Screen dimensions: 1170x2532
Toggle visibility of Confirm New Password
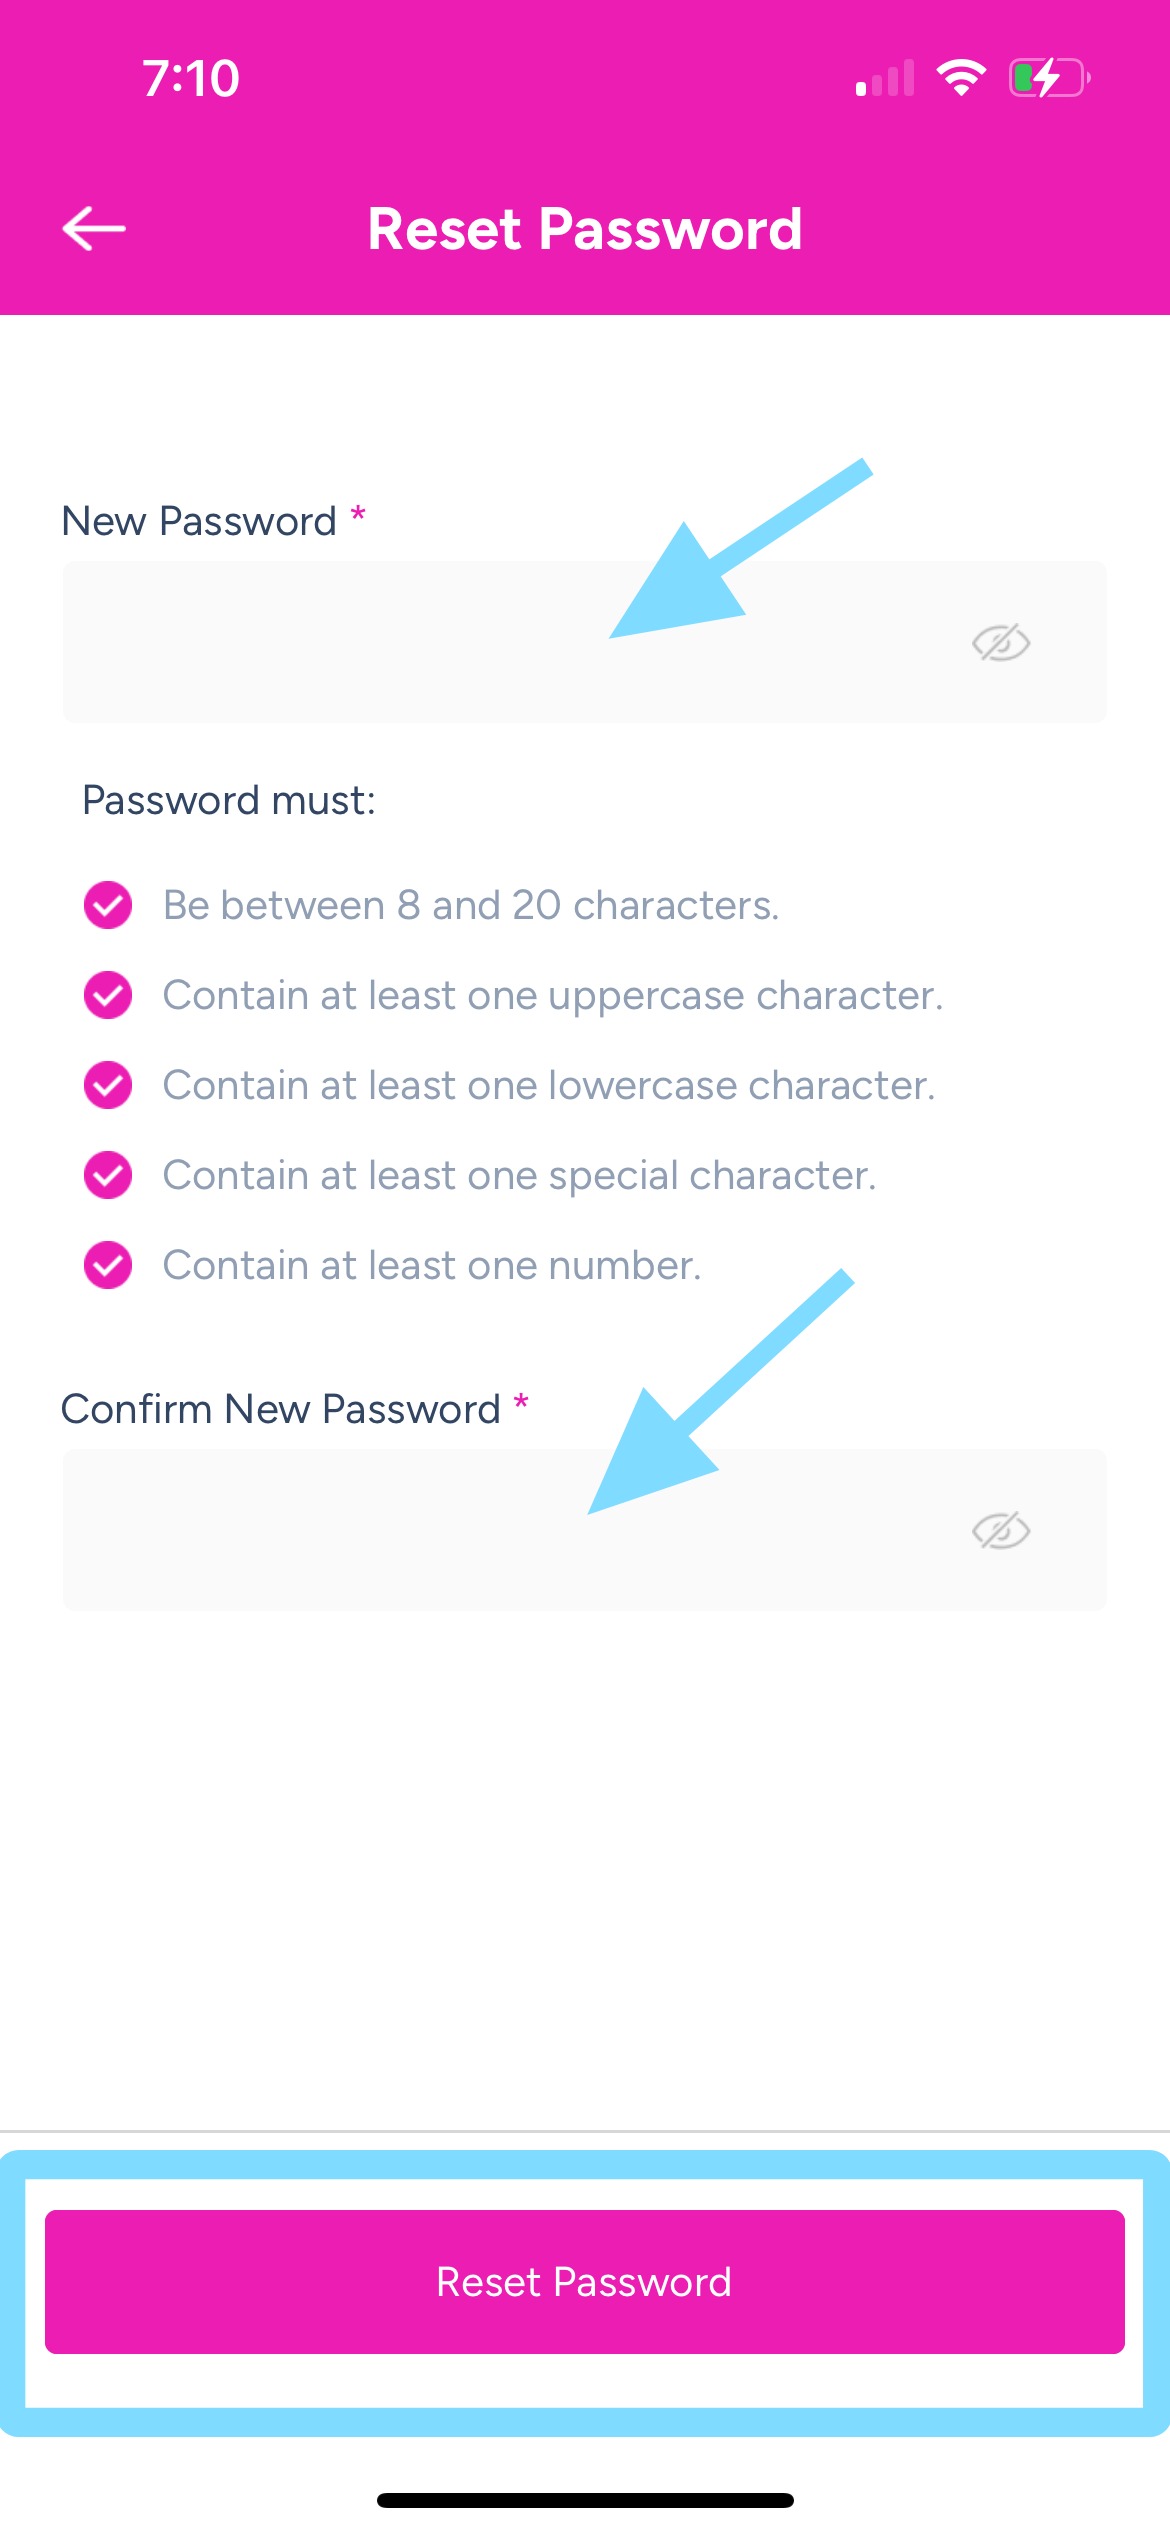1001,1531
